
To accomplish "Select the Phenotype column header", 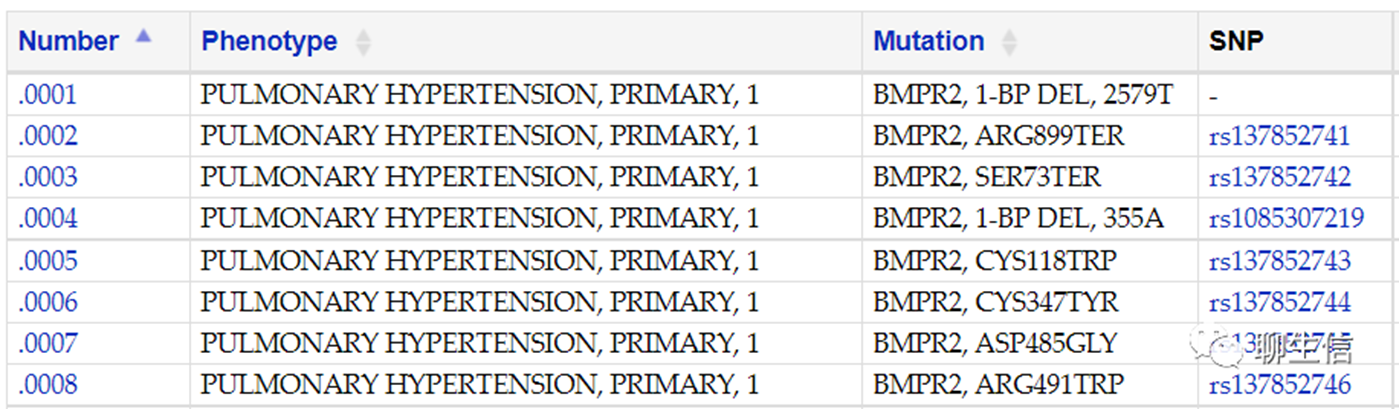I will 269,42.
